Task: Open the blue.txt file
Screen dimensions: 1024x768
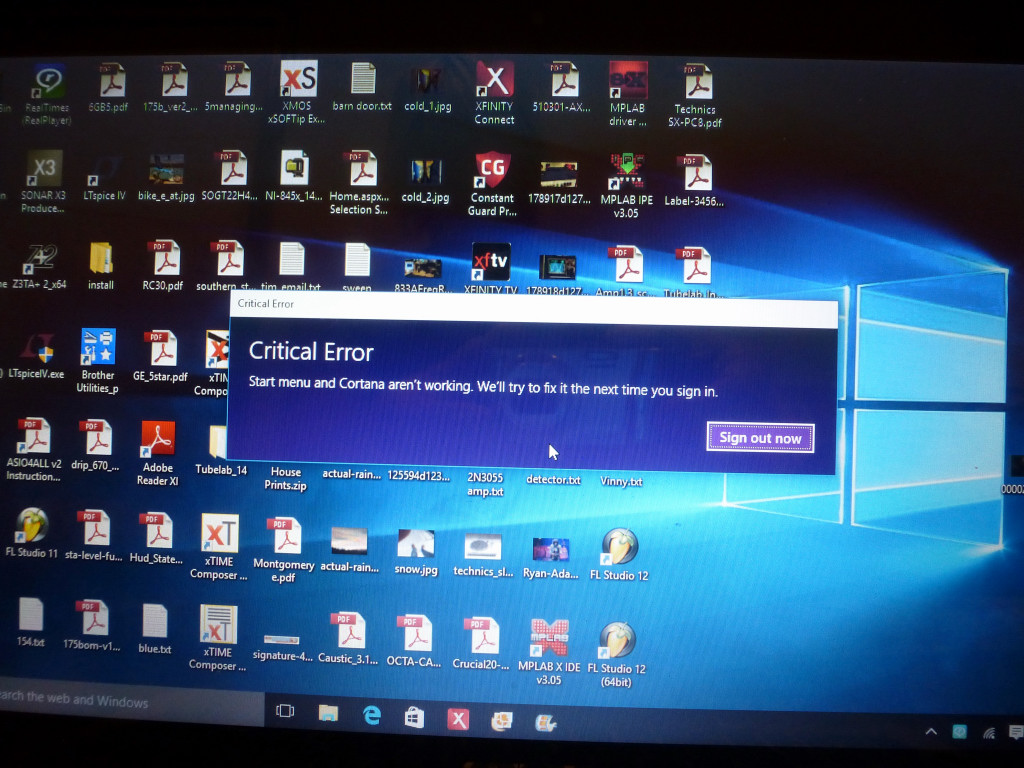Action: (x=155, y=629)
